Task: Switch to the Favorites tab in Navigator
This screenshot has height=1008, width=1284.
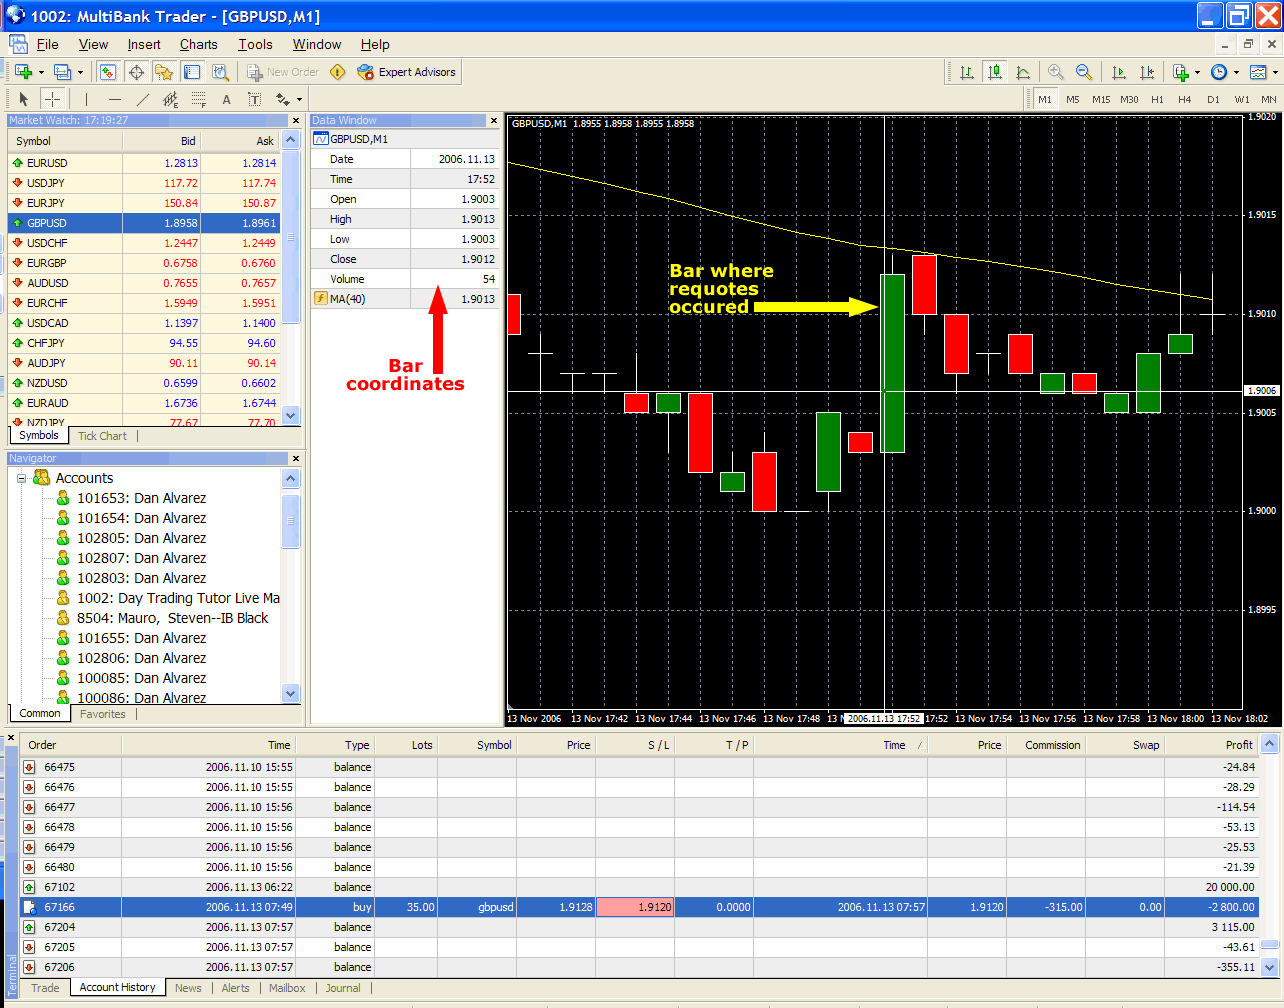Action: click(103, 714)
